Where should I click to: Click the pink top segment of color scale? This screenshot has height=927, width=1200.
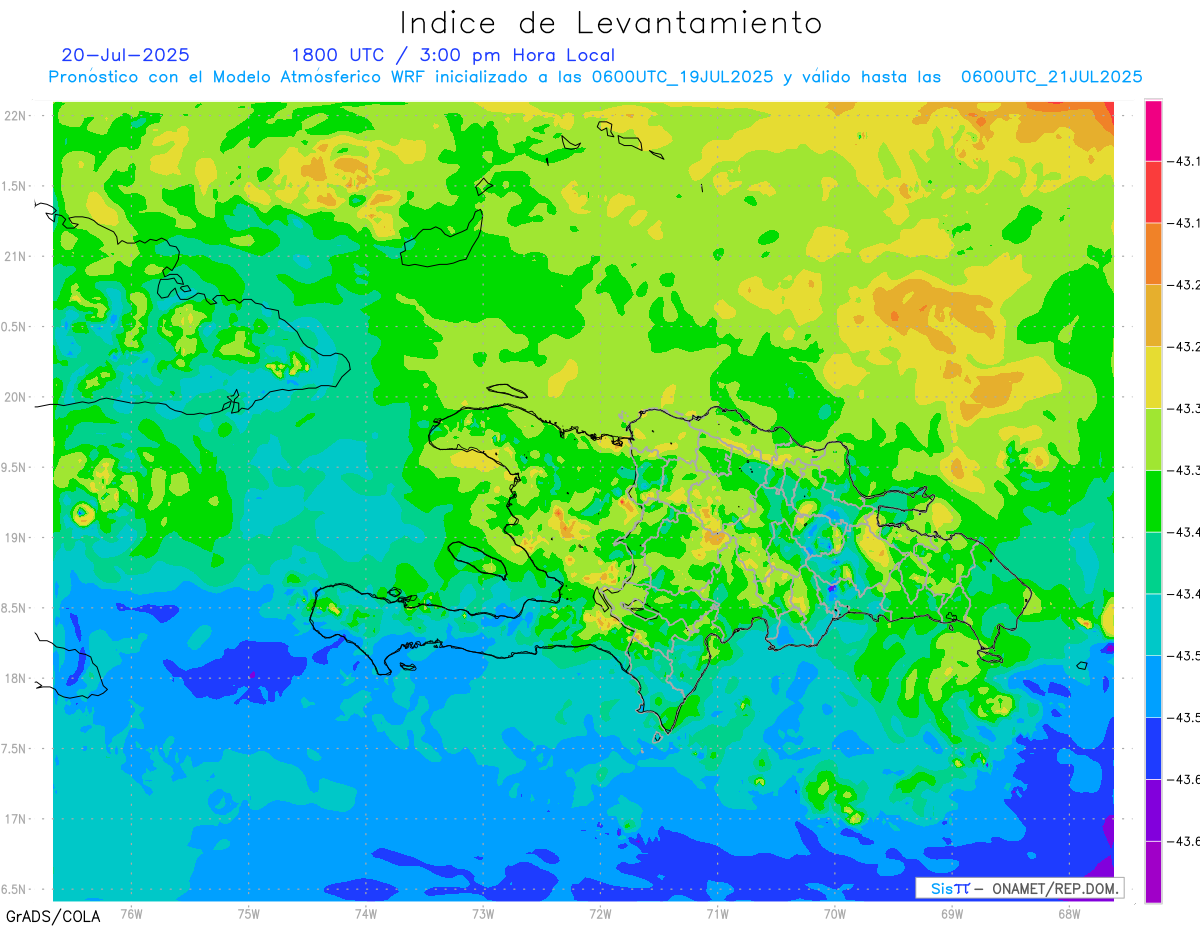[x=1154, y=130]
